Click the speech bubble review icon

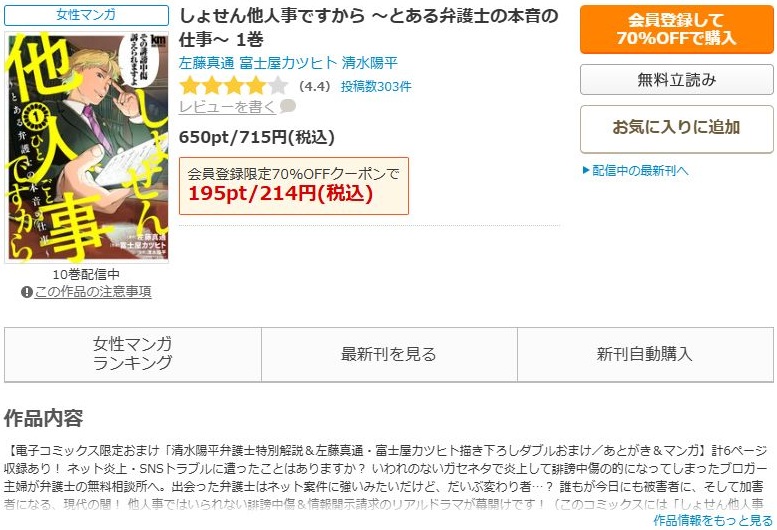(x=288, y=106)
